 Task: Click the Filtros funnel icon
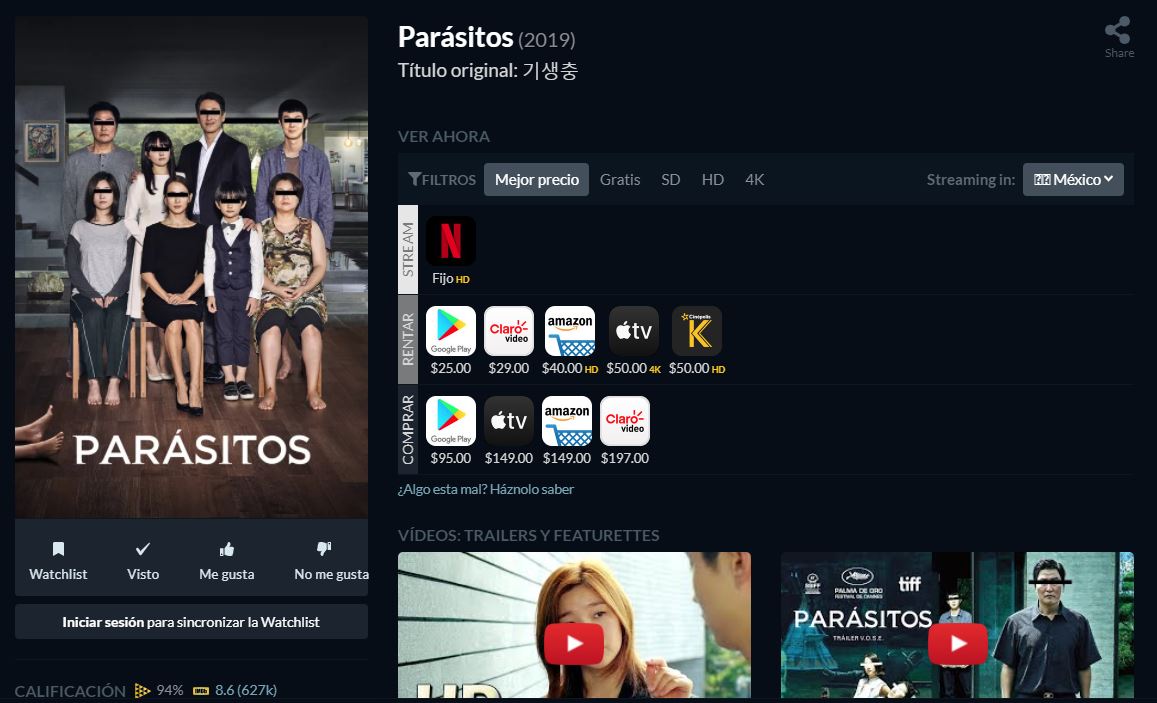pos(415,179)
